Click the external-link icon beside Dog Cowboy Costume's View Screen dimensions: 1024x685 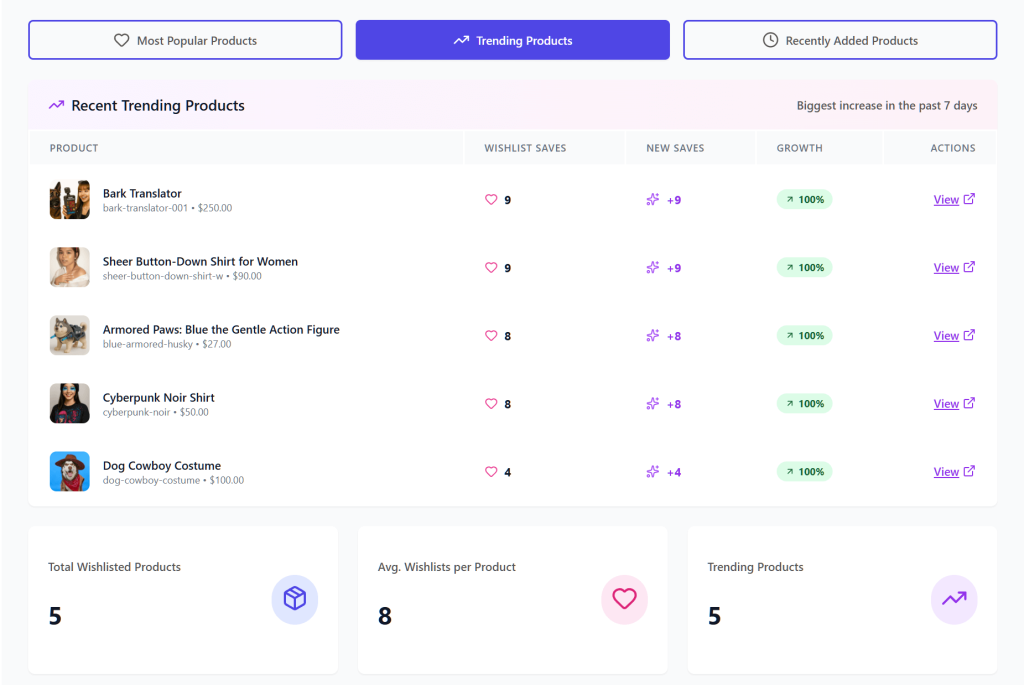click(971, 471)
